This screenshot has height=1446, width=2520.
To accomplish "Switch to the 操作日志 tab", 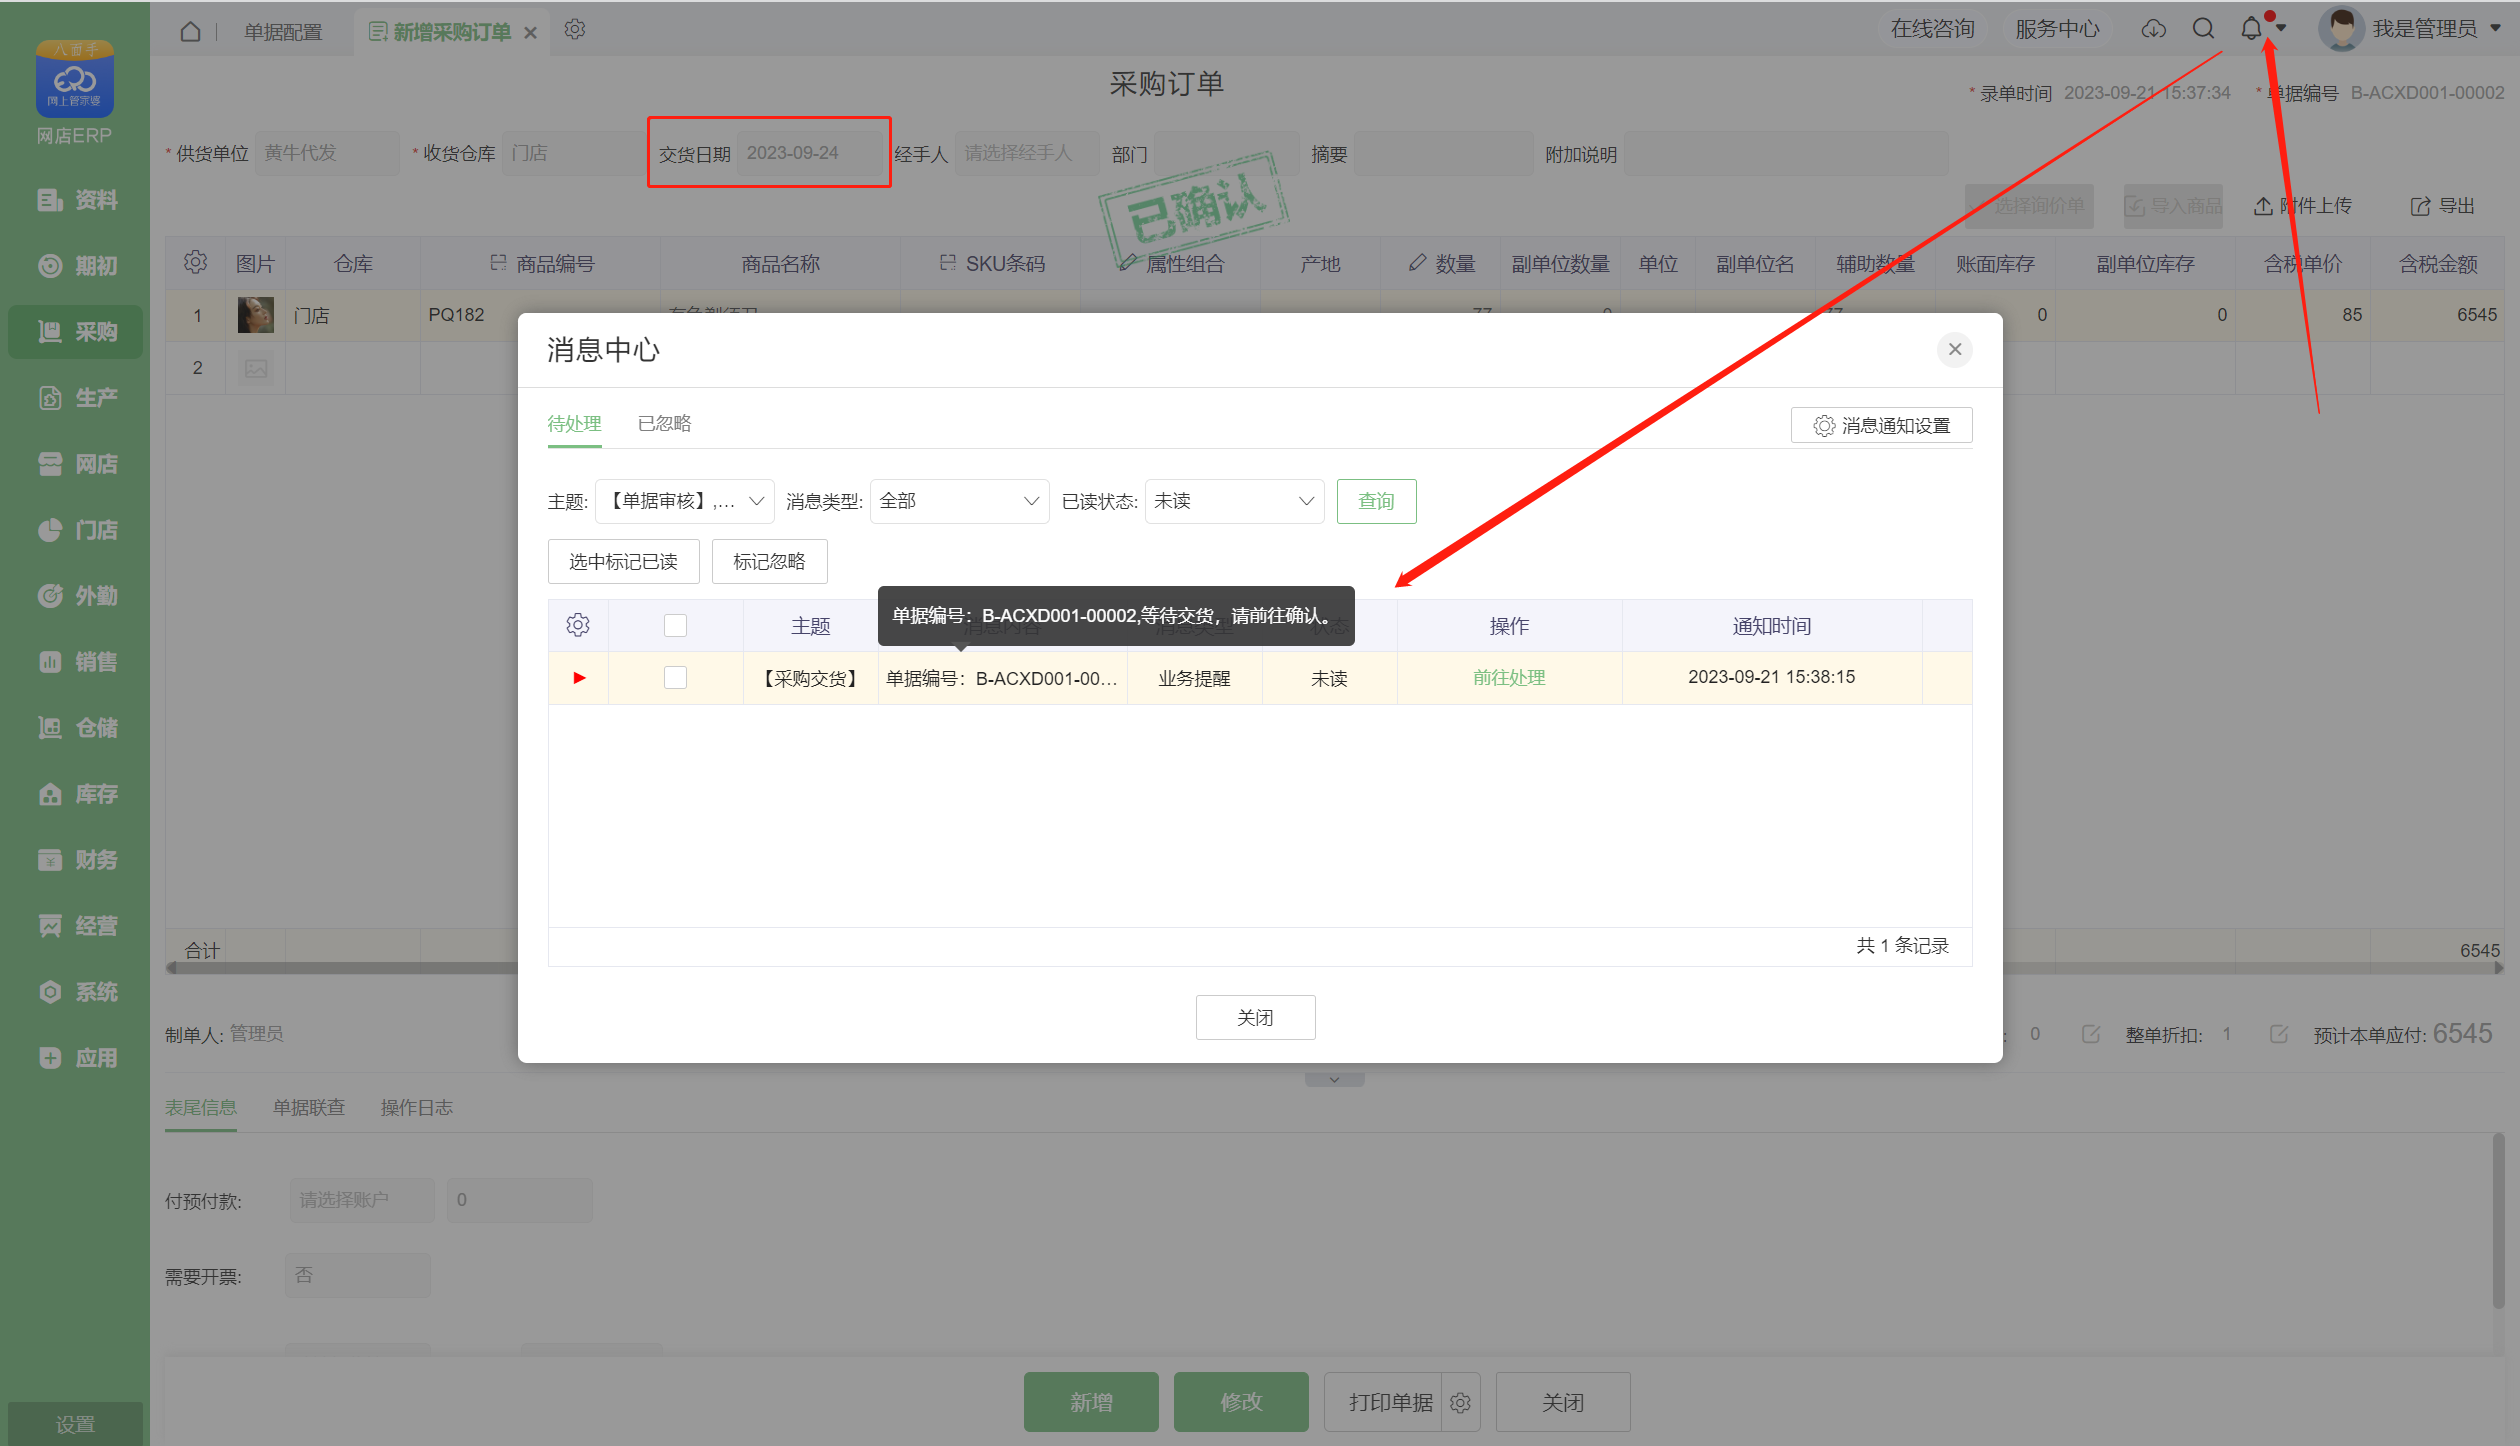I will [x=417, y=1107].
